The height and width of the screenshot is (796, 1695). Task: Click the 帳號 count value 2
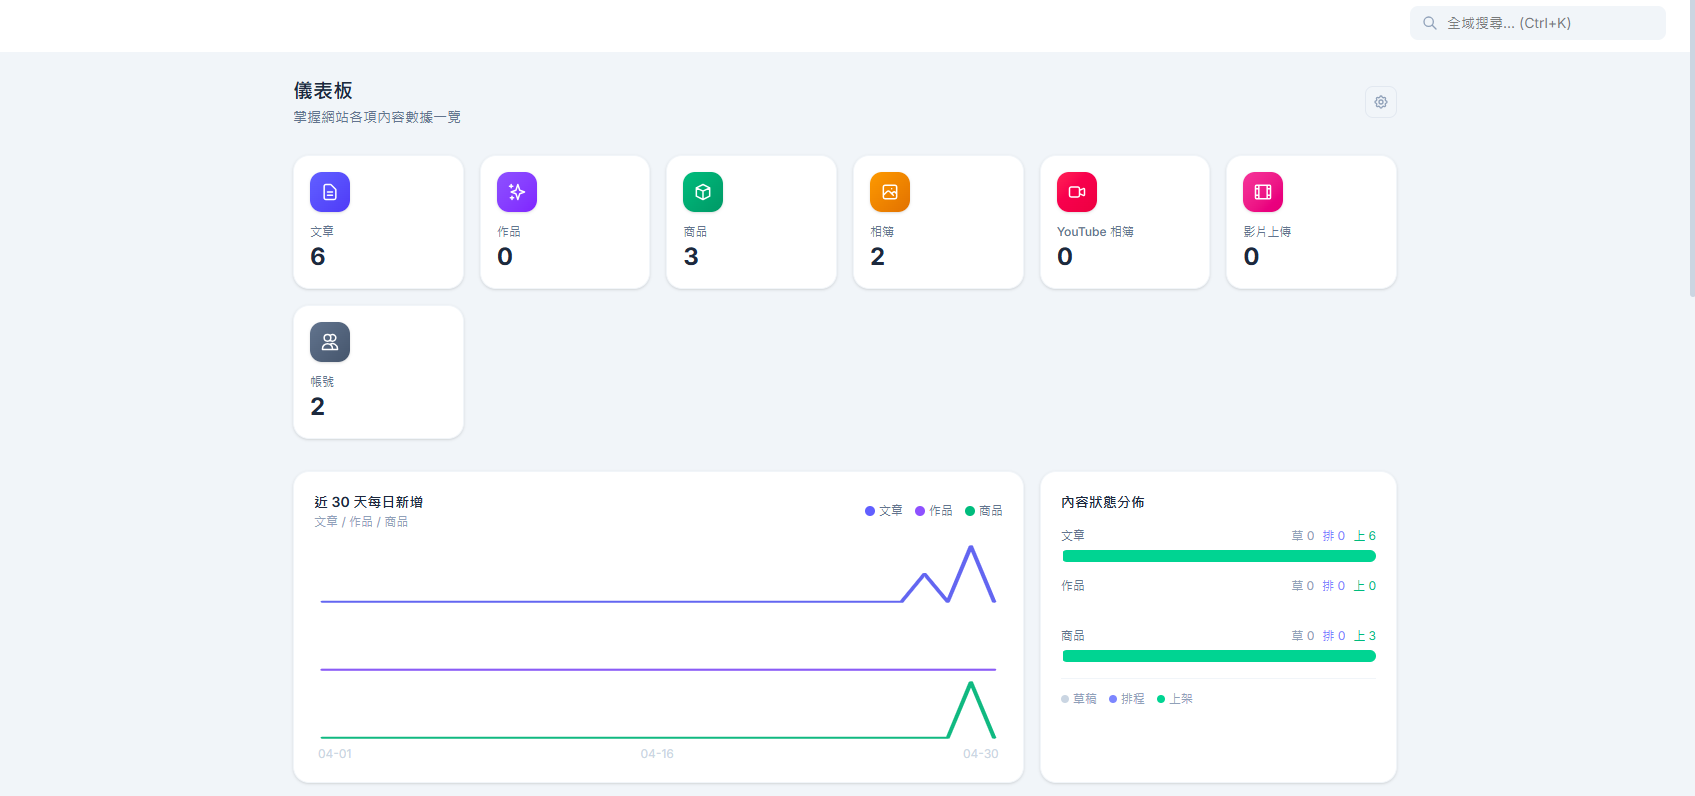pyautogui.click(x=318, y=407)
